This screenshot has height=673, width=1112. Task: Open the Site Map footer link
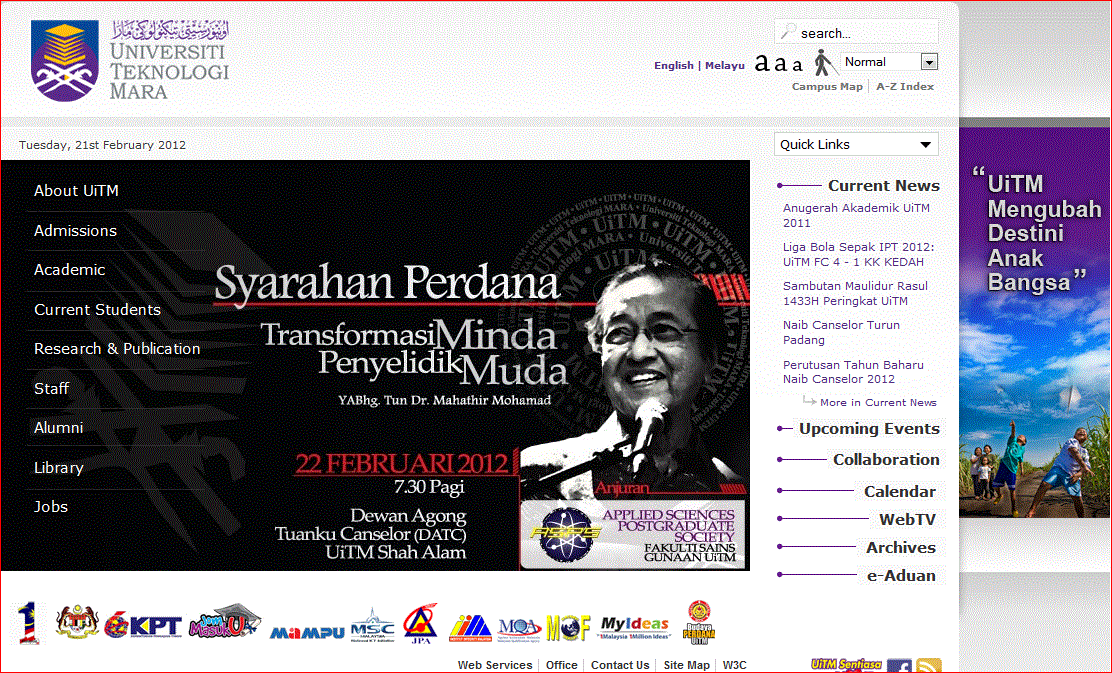(686, 665)
